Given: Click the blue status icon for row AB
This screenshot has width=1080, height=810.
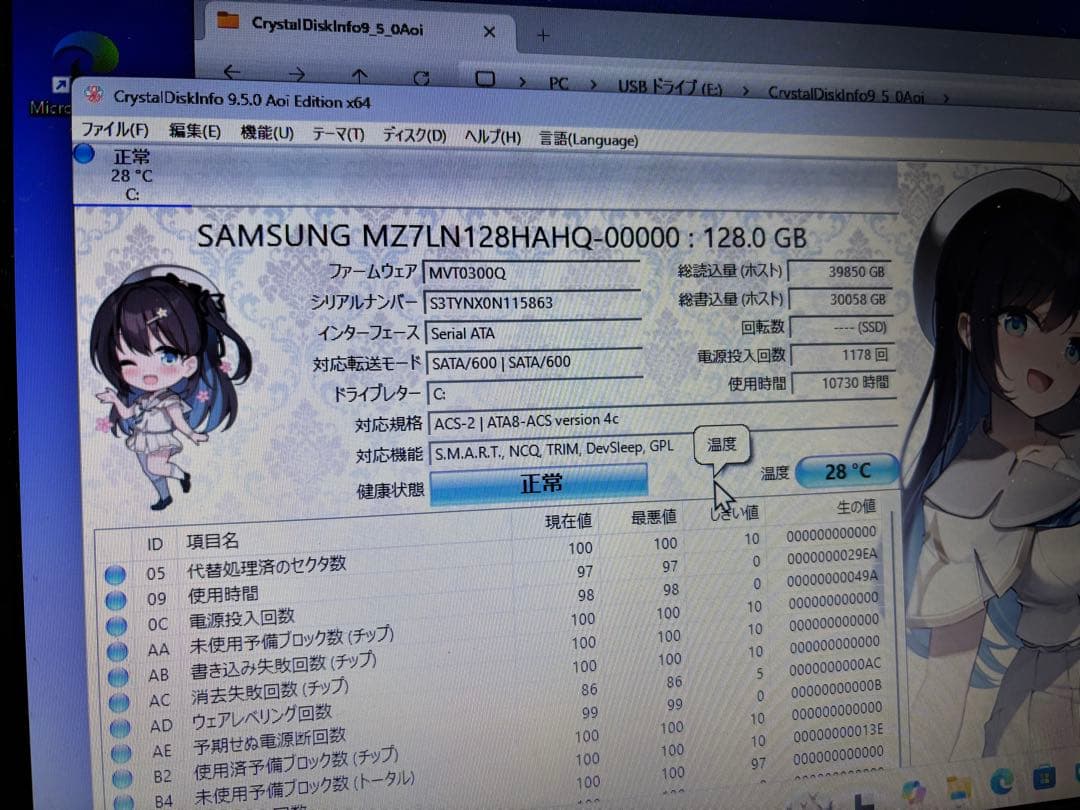Looking at the screenshot, I should [x=118, y=676].
